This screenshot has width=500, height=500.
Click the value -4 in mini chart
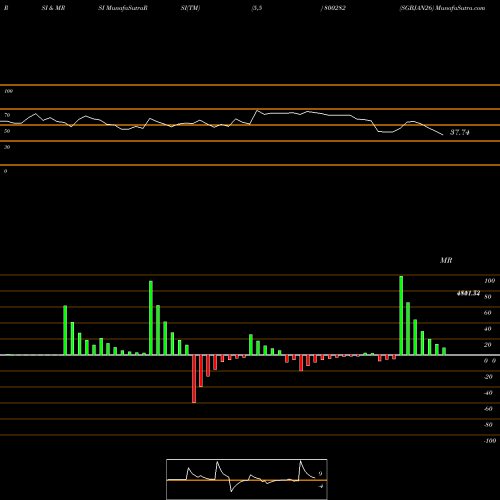coord(320,486)
